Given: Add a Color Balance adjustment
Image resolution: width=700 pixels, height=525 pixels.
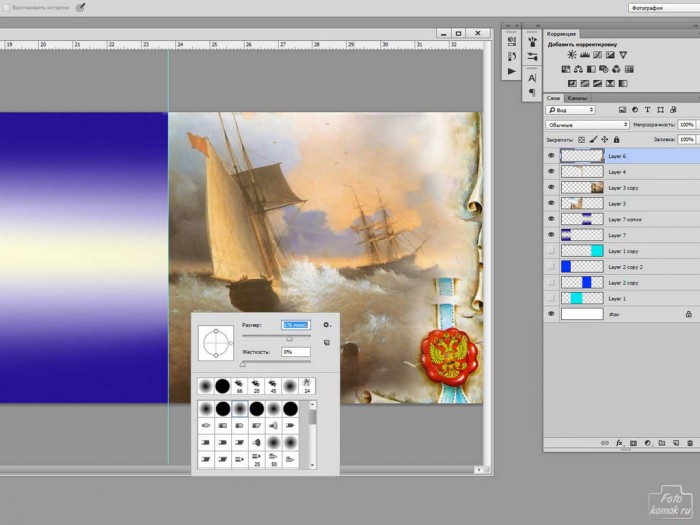Looking at the screenshot, I should pos(579,69).
